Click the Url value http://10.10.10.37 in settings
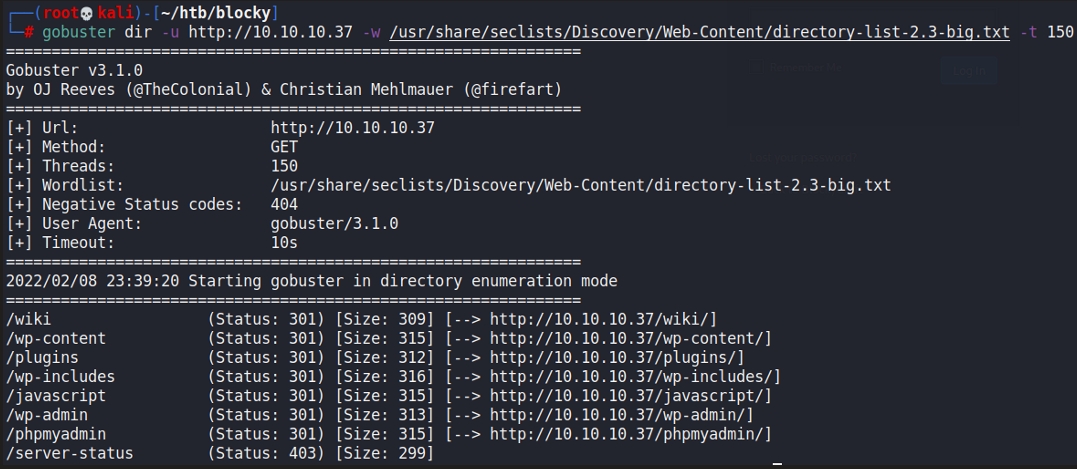The height and width of the screenshot is (469, 1077). tap(352, 128)
